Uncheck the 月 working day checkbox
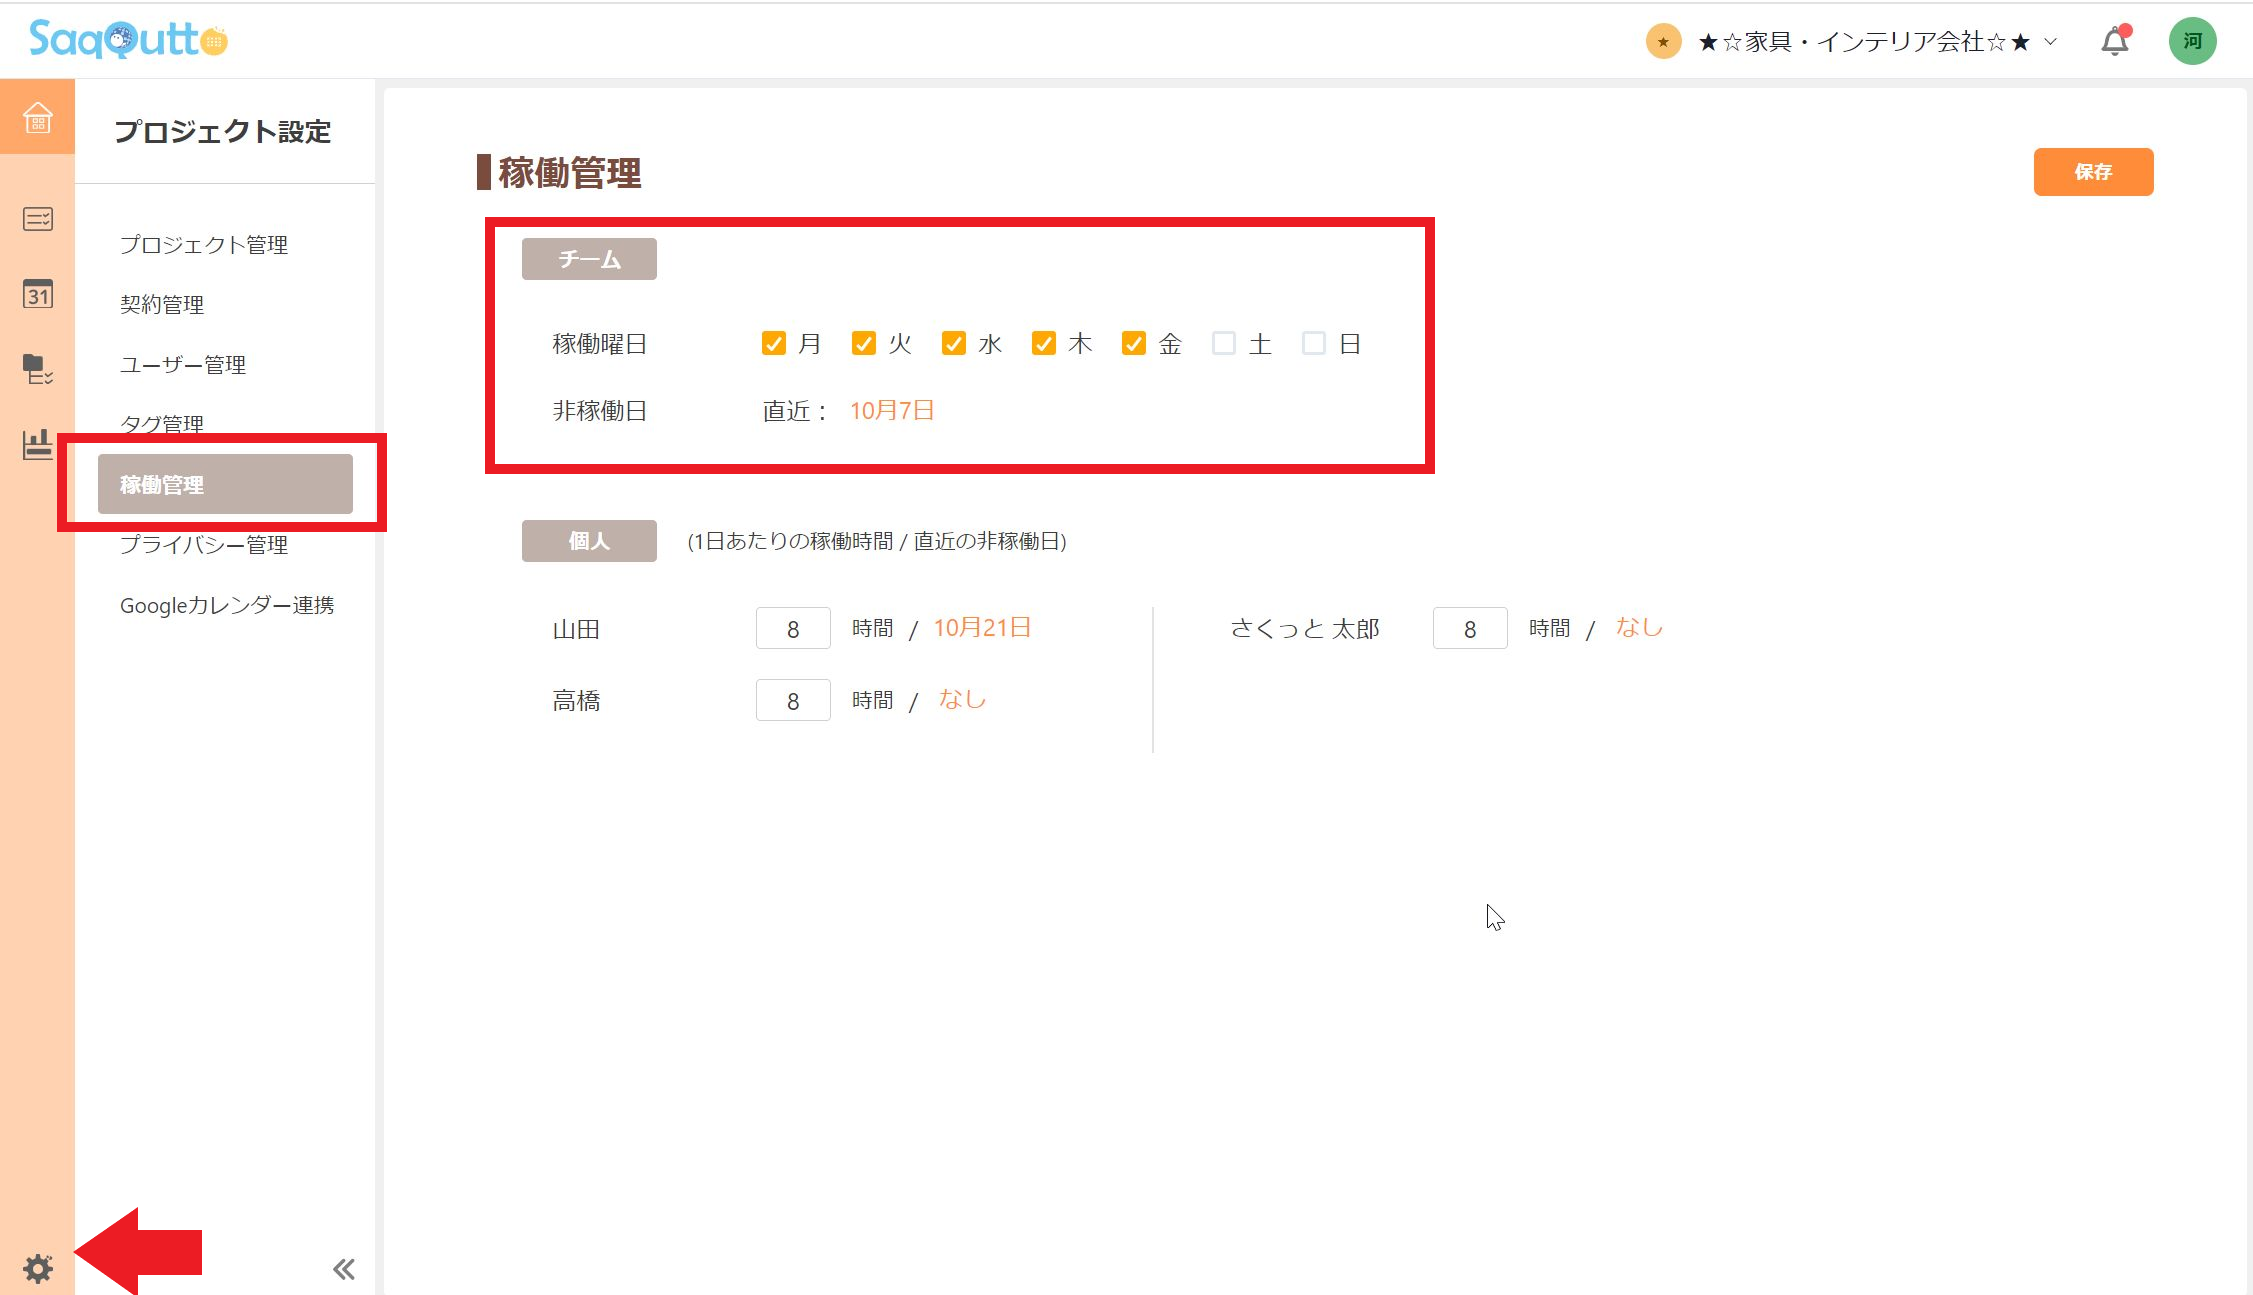 coord(773,343)
